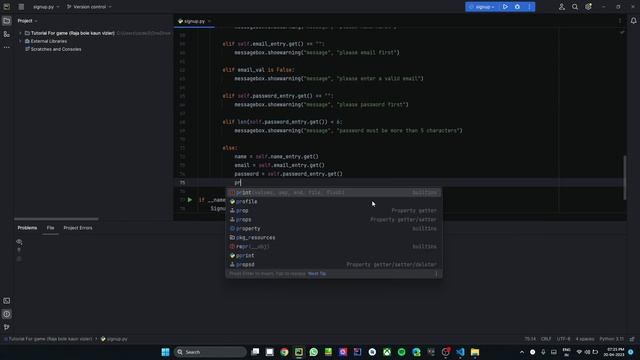
Task: Click Python 3.11 interpreter in status bar
Action: 612,339
